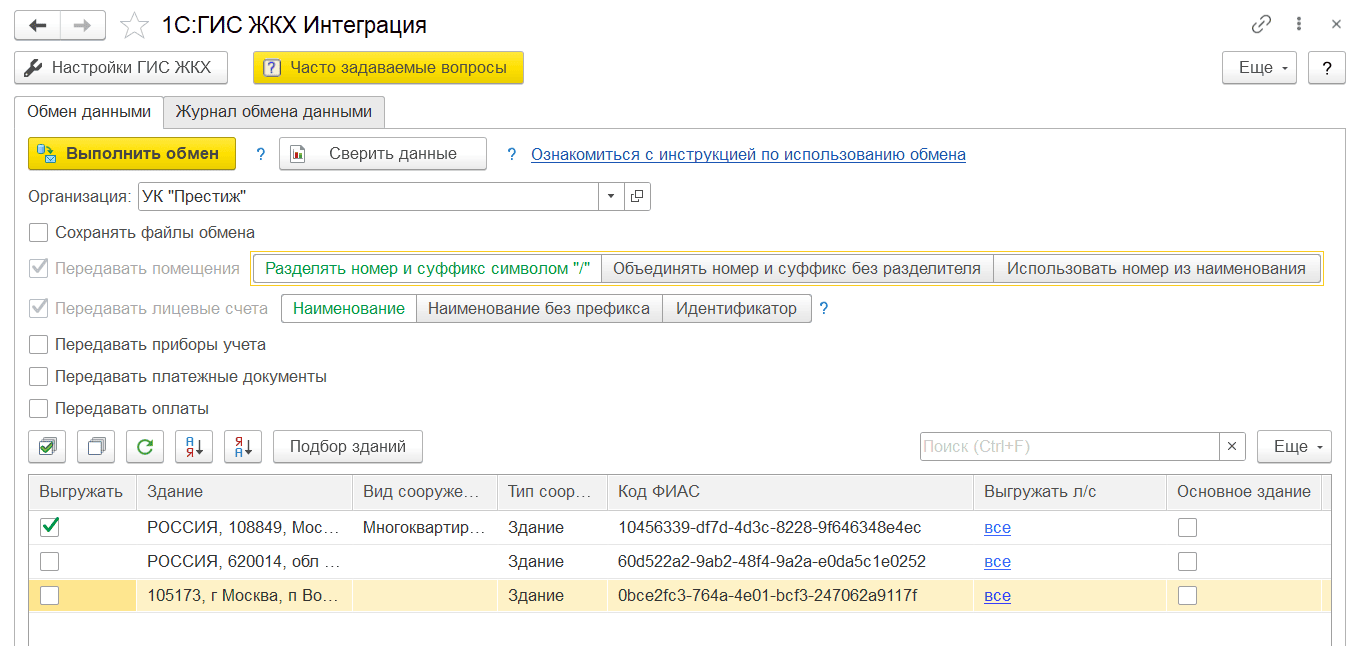The height and width of the screenshot is (646, 1354).
Task: Click the uncheck all buildings icon
Action: coord(96,447)
